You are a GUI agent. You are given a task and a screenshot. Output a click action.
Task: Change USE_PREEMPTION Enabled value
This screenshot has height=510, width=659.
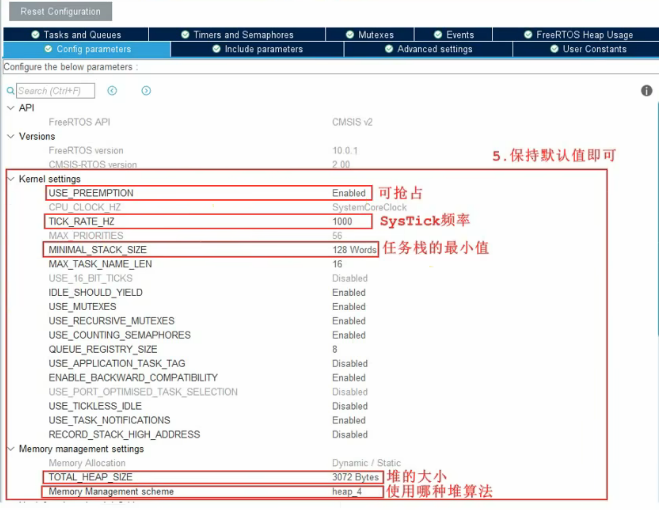pyautogui.click(x=349, y=193)
